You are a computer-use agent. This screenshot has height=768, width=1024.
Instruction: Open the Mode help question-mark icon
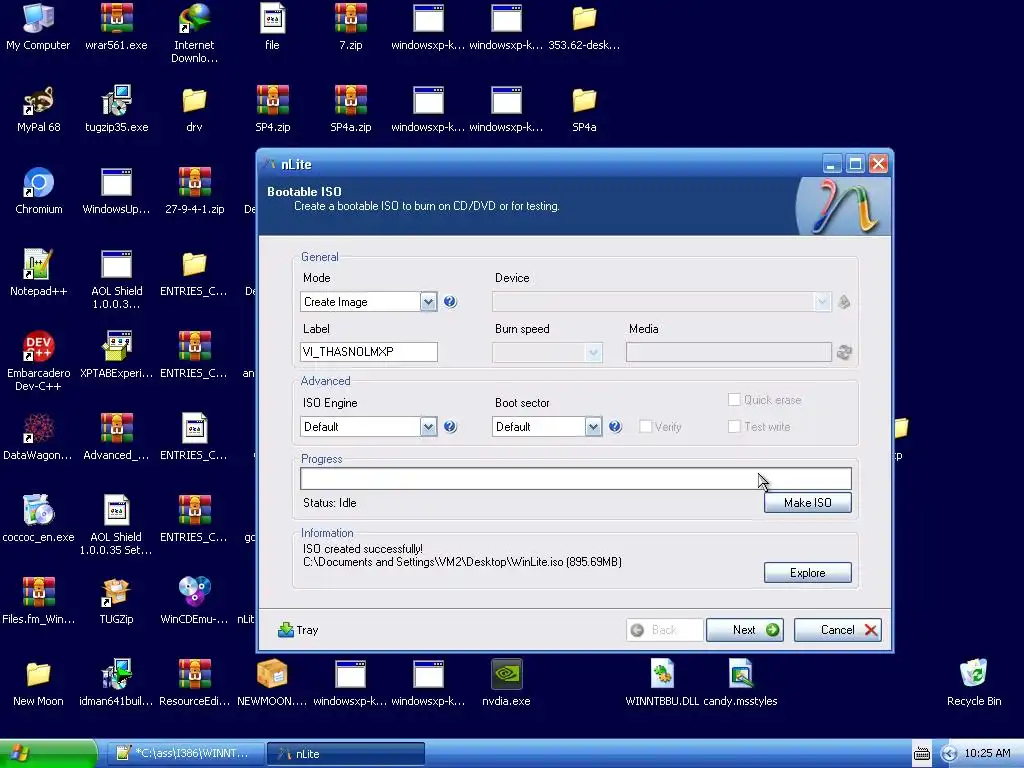[x=450, y=302]
